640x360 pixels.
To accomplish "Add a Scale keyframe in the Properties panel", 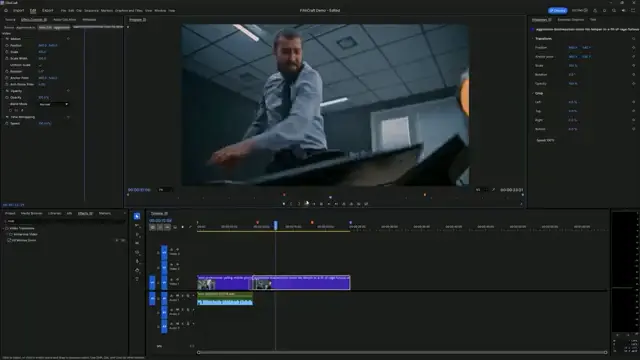I will click(x=633, y=66).
